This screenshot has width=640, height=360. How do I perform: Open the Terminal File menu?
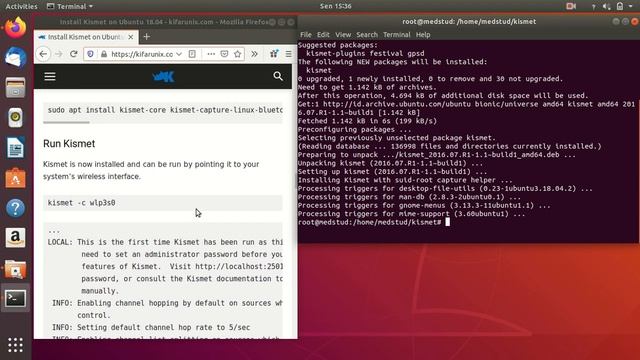(305, 35)
